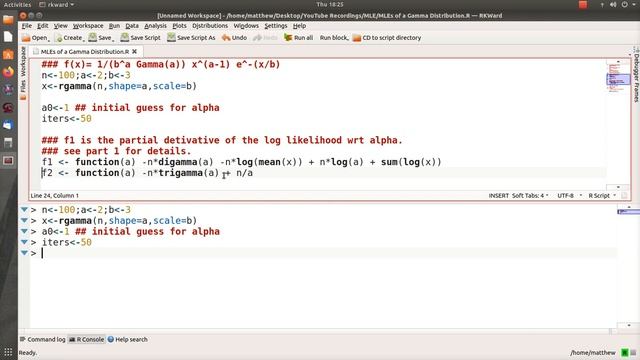Select the MLEs of a Gamma Distribution.R tab

(84, 51)
